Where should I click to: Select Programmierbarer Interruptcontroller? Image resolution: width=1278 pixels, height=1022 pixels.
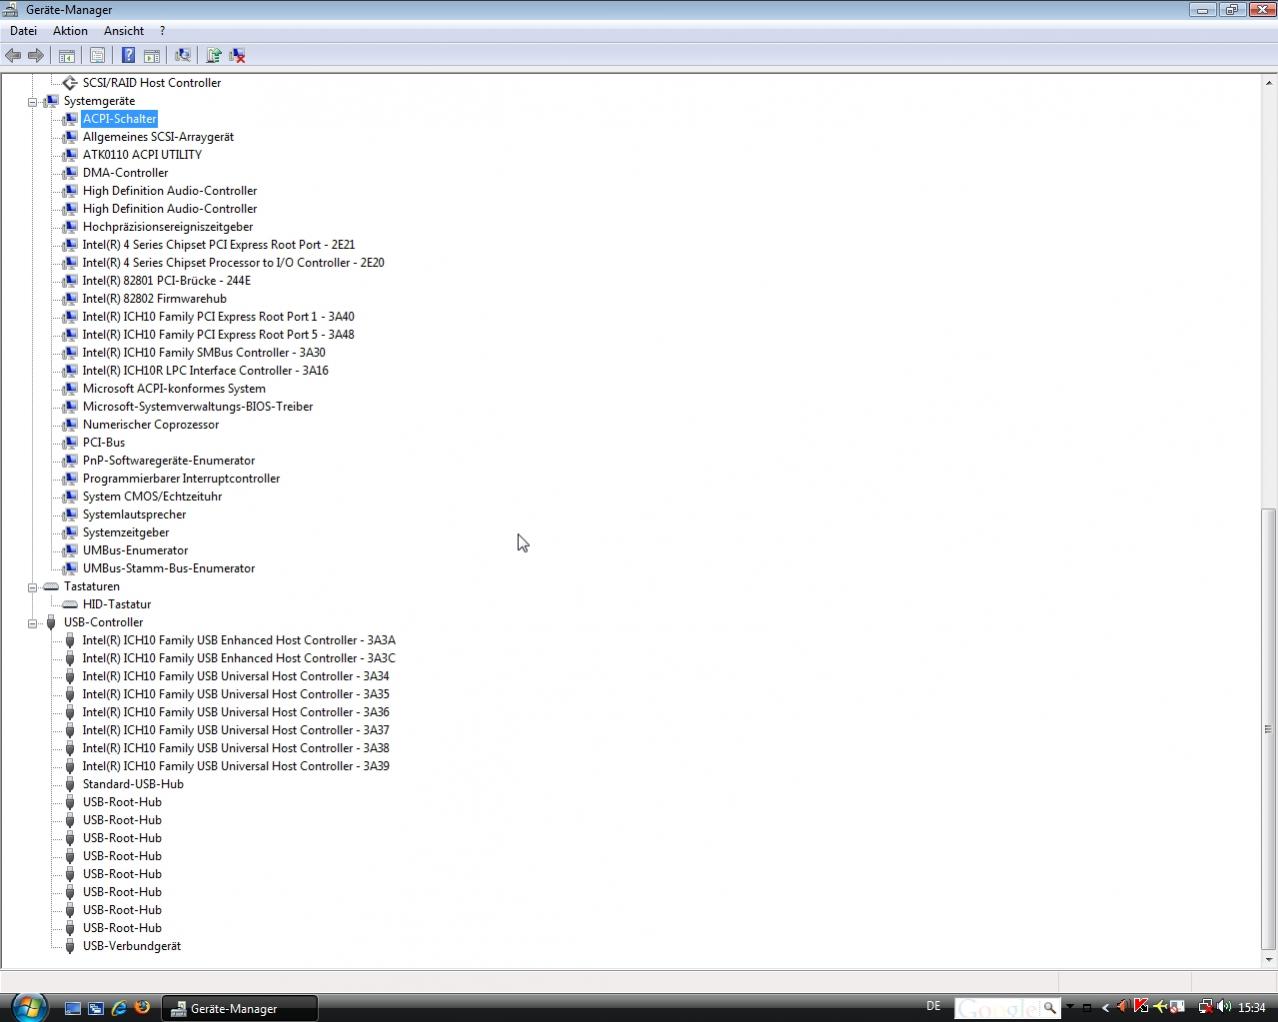[181, 479]
